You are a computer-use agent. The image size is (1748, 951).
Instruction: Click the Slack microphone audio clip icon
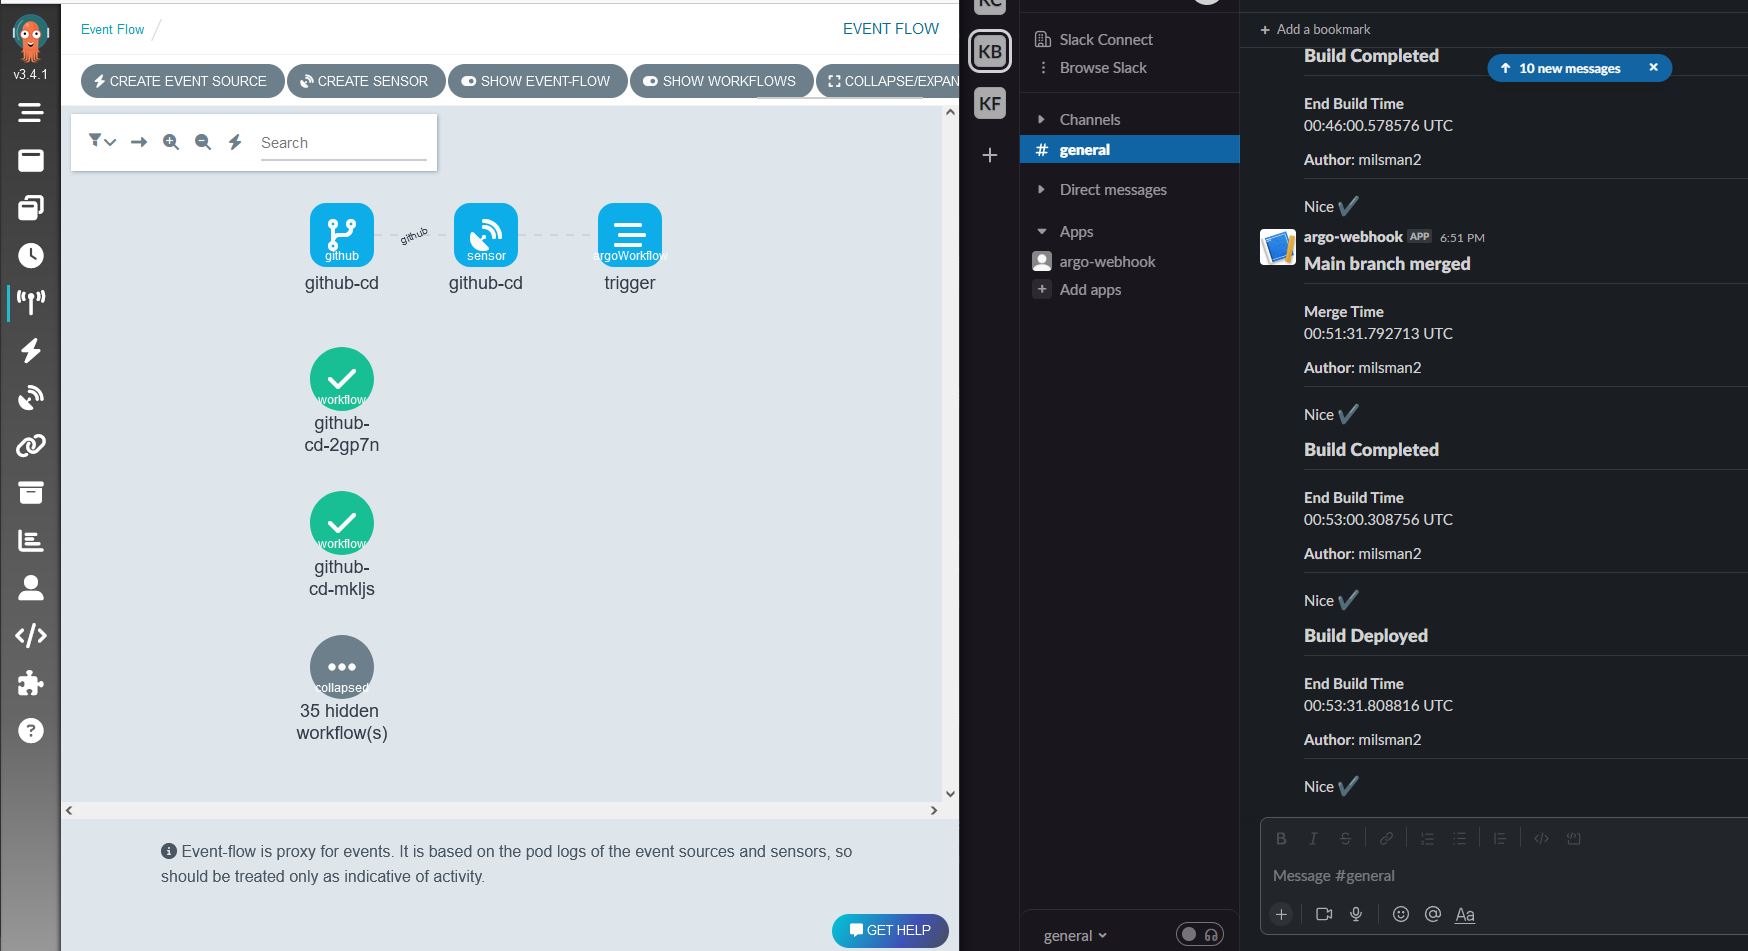pos(1356,914)
